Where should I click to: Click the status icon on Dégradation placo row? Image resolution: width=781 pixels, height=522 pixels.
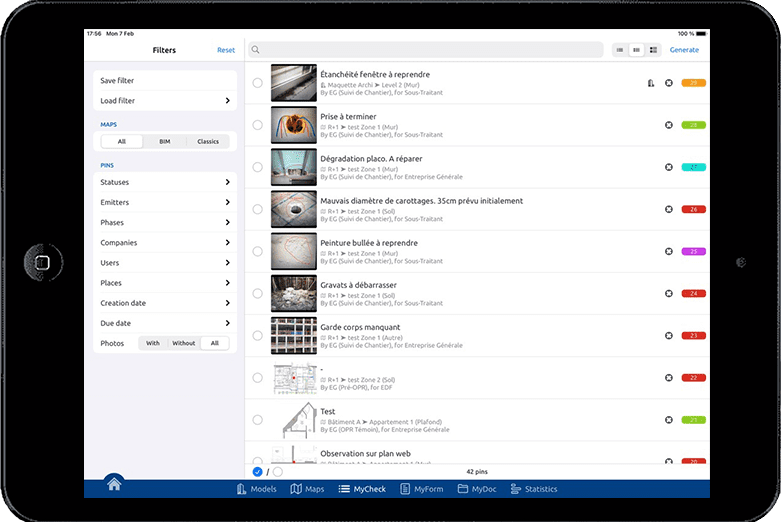pos(669,167)
